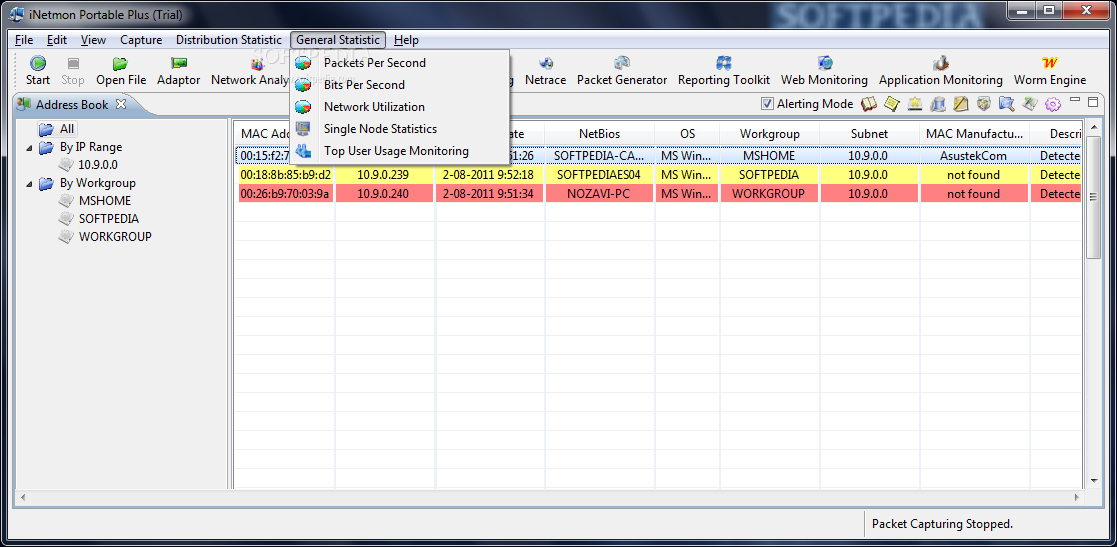1117x547 pixels.
Task: Choose Network Utilization menu entry
Action: pyautogui.click(x=399, y=107)
